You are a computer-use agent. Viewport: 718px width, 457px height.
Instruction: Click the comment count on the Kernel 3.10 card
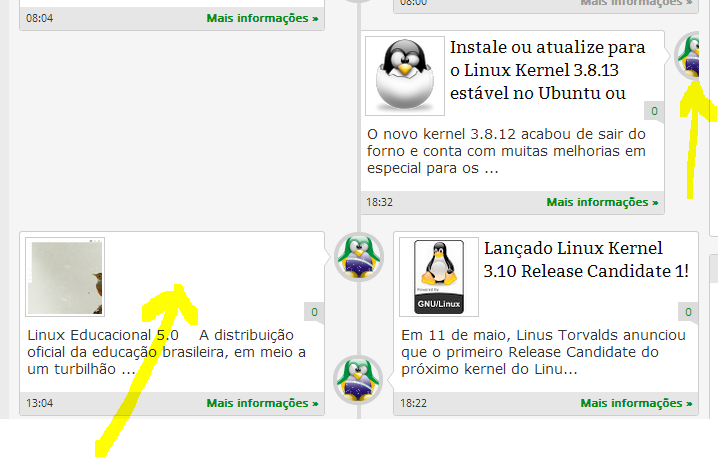688,312
